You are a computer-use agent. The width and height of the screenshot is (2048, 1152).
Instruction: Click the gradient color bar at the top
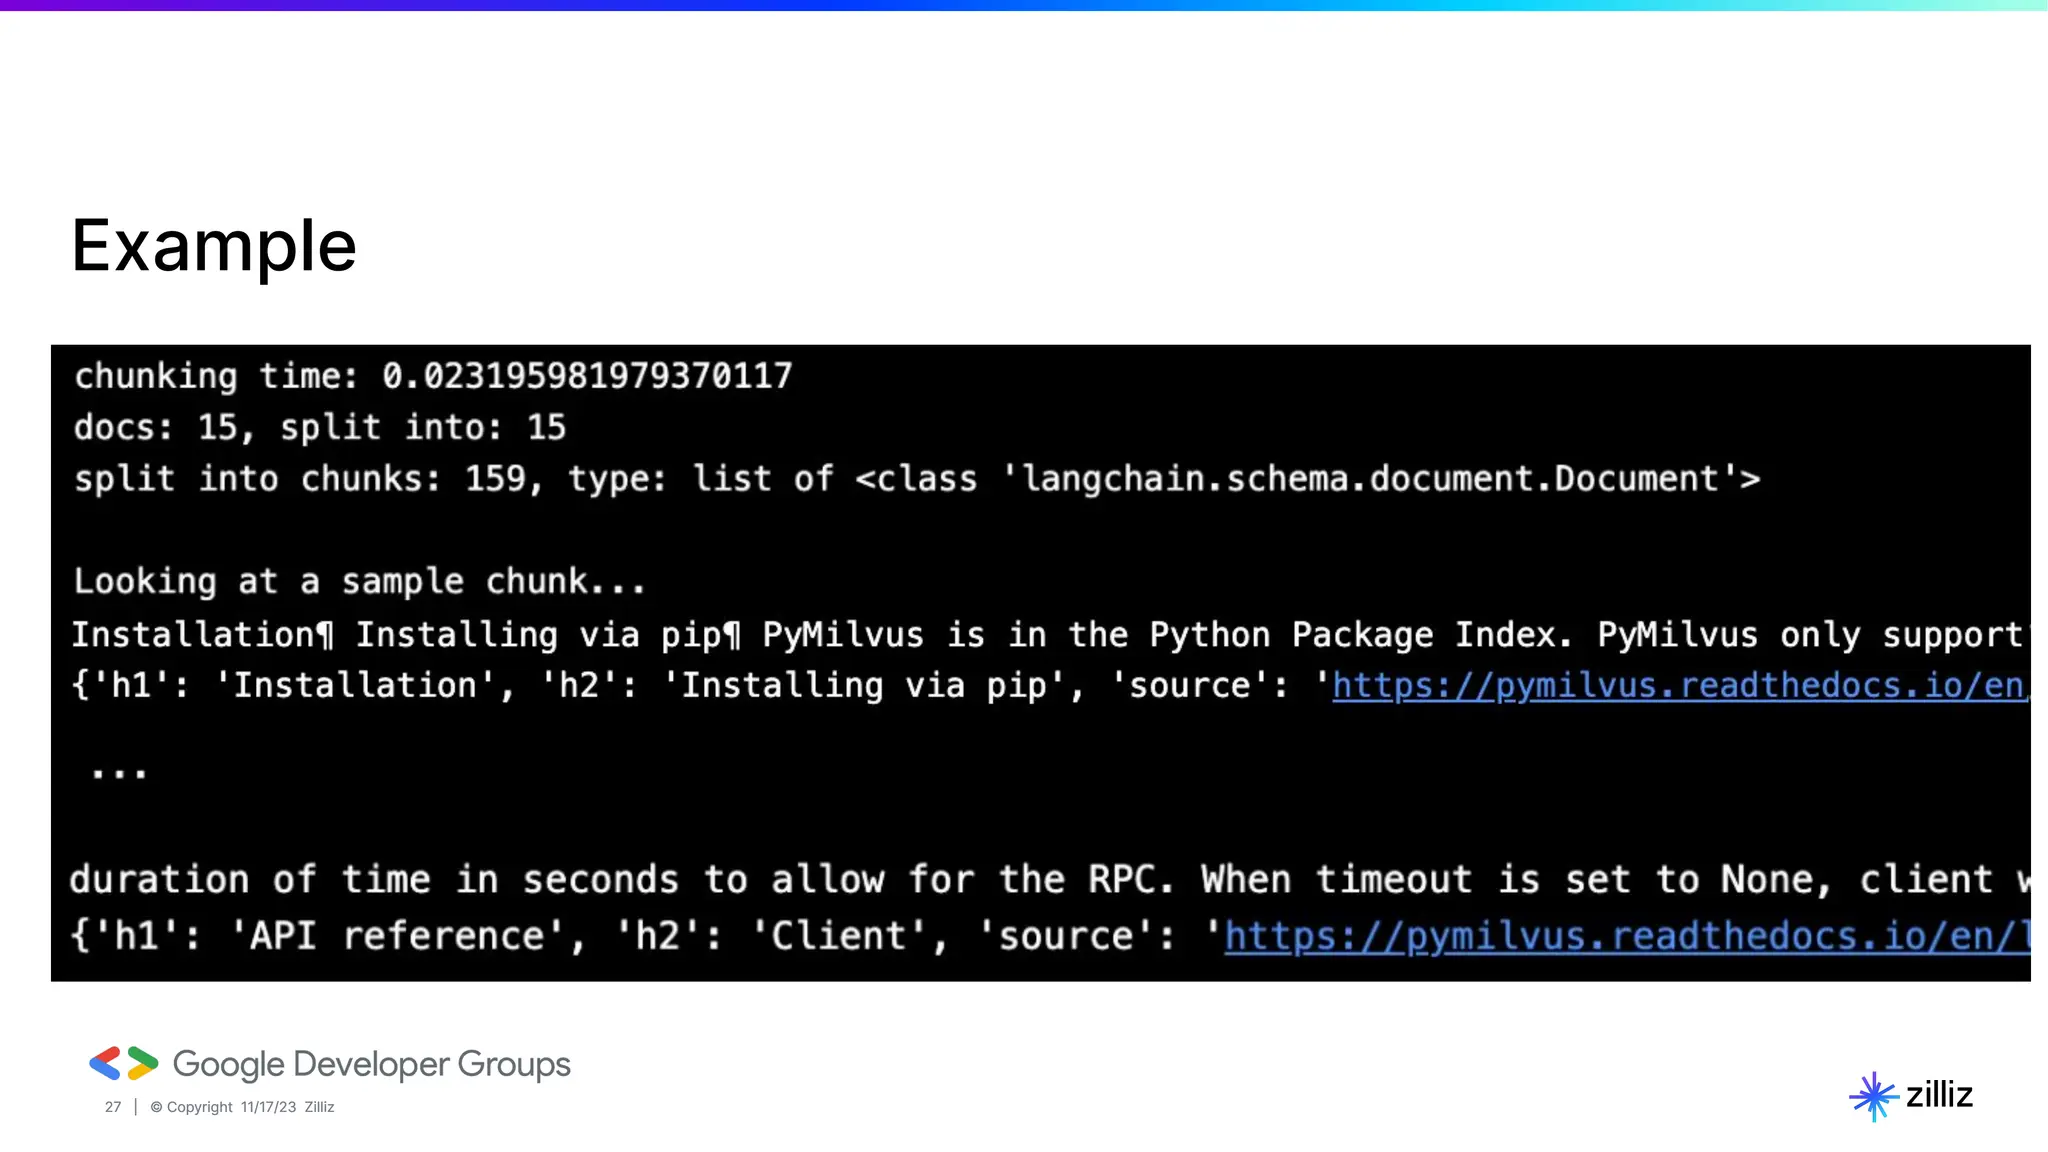click(x=1024, y=5)
